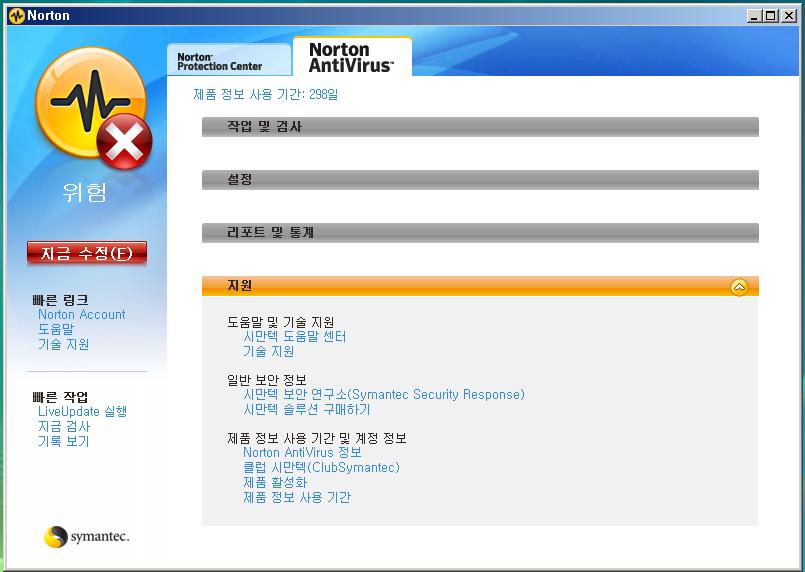Expand the 설정 section
This screenshot has height=572, width=805.
click(x=480, y=180)
